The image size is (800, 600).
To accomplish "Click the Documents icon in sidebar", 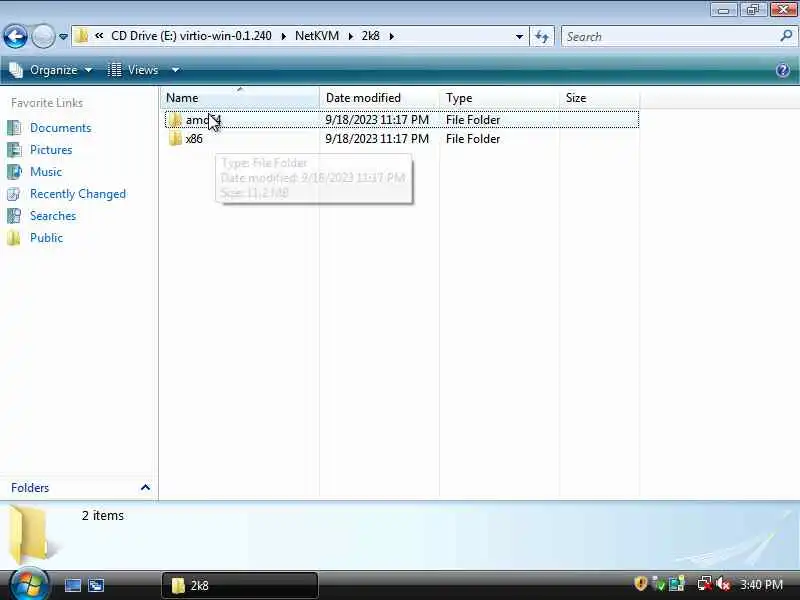I will tap(14, 128).
